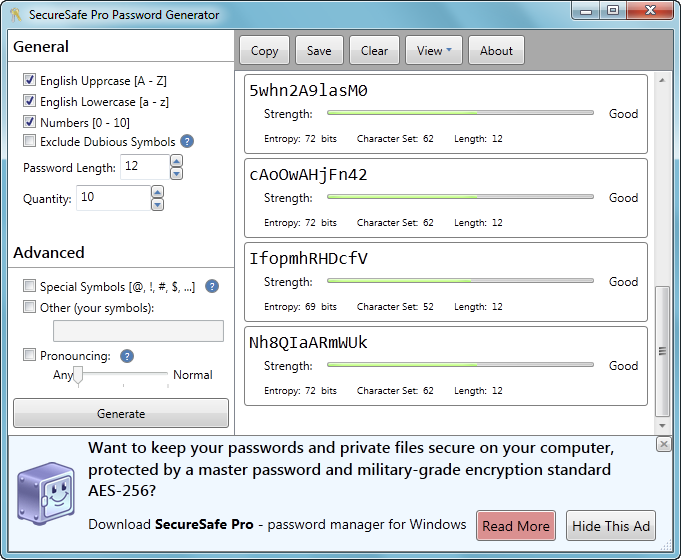Viewport: 681px width, 560px height.
Task: Decrease Quantity with down arrow
Action: [158, 205]
